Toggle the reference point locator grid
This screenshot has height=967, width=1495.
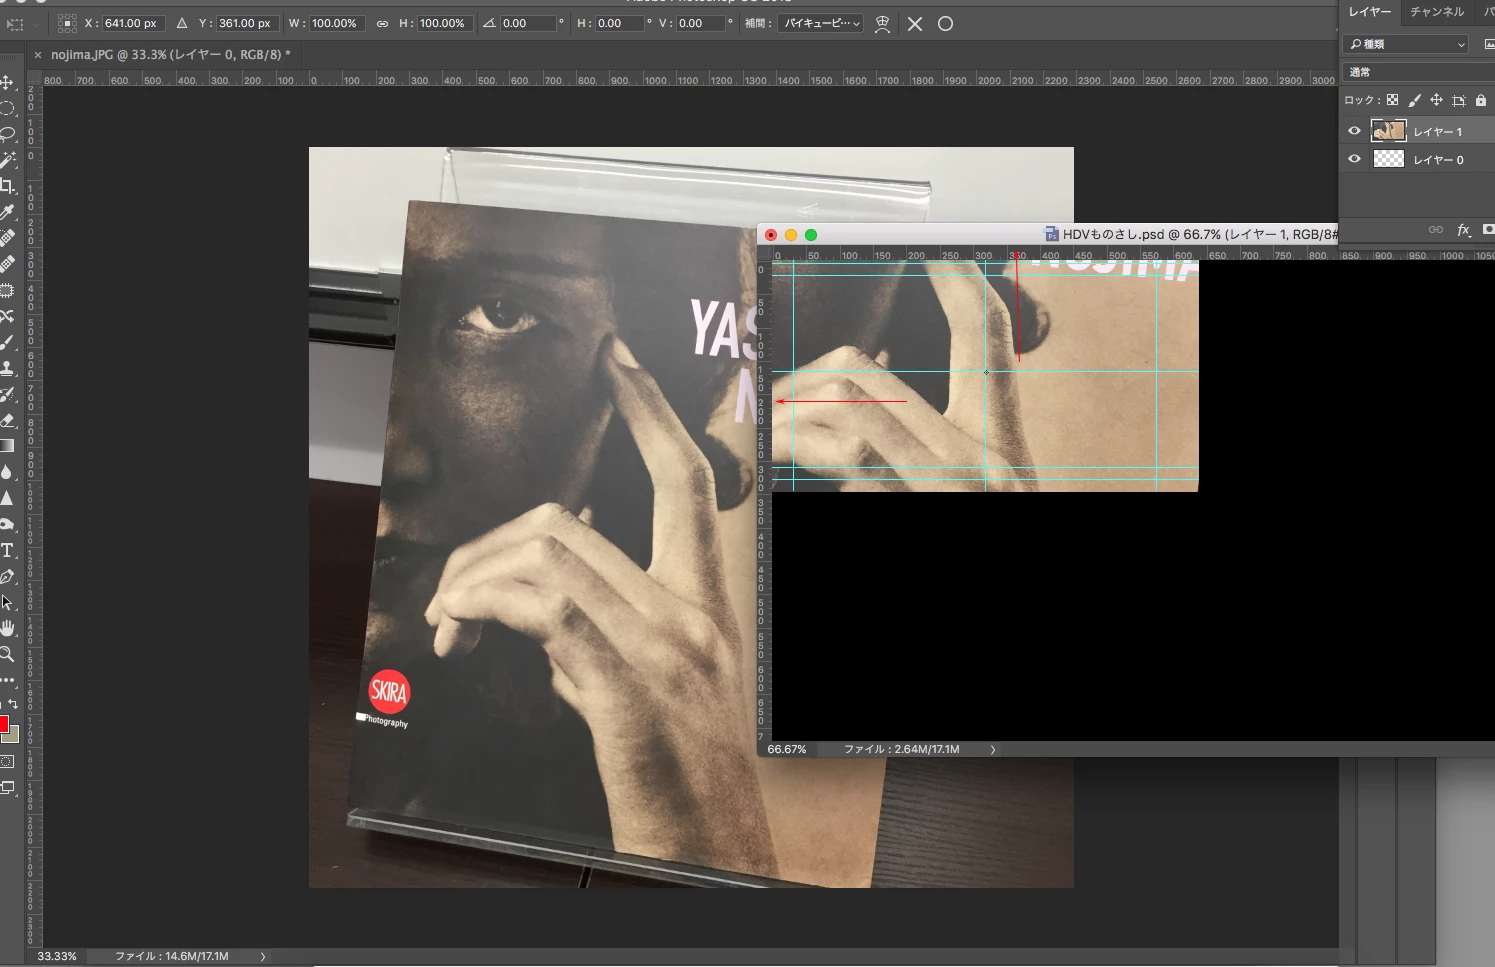pos(67,23)
